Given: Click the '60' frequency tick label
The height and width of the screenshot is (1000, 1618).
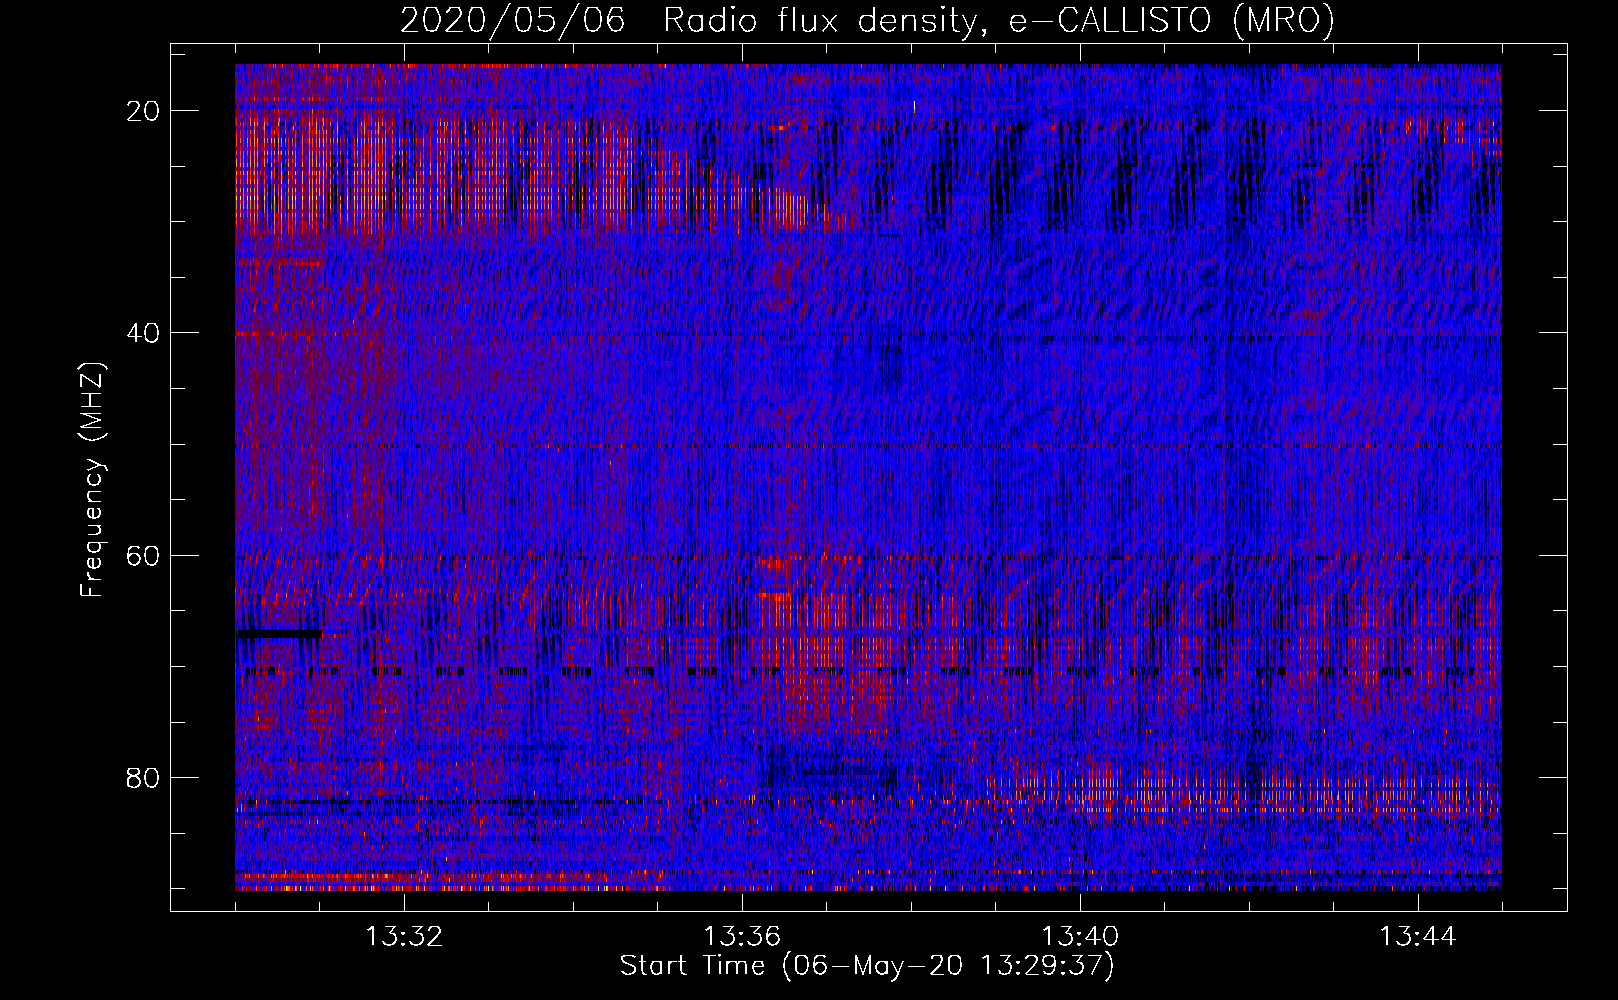Looking at the screenshot, I should (144, 556).
